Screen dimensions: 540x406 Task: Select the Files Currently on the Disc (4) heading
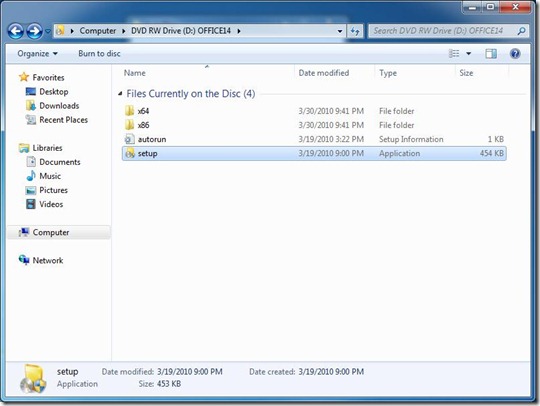191,94
